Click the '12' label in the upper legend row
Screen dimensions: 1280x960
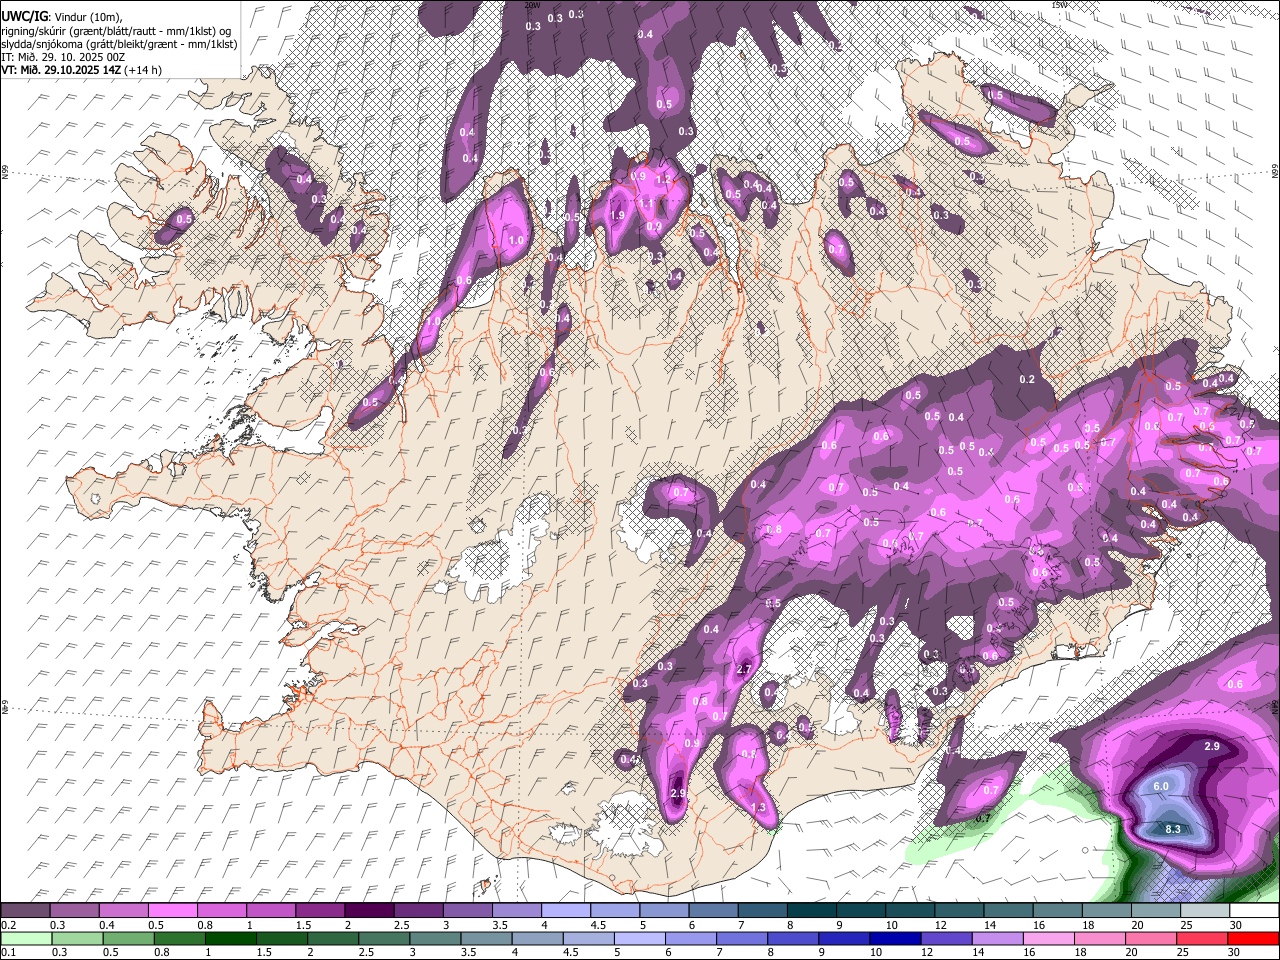coord(940,925)
